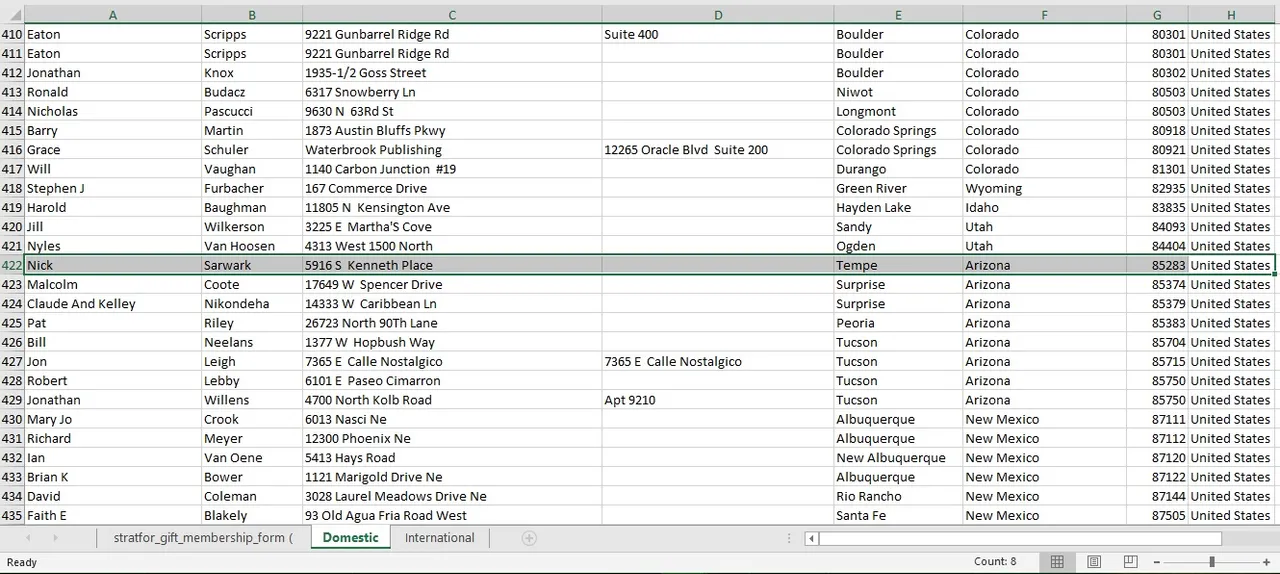Switch to Page Break Preview icon

coord(1130,562)
